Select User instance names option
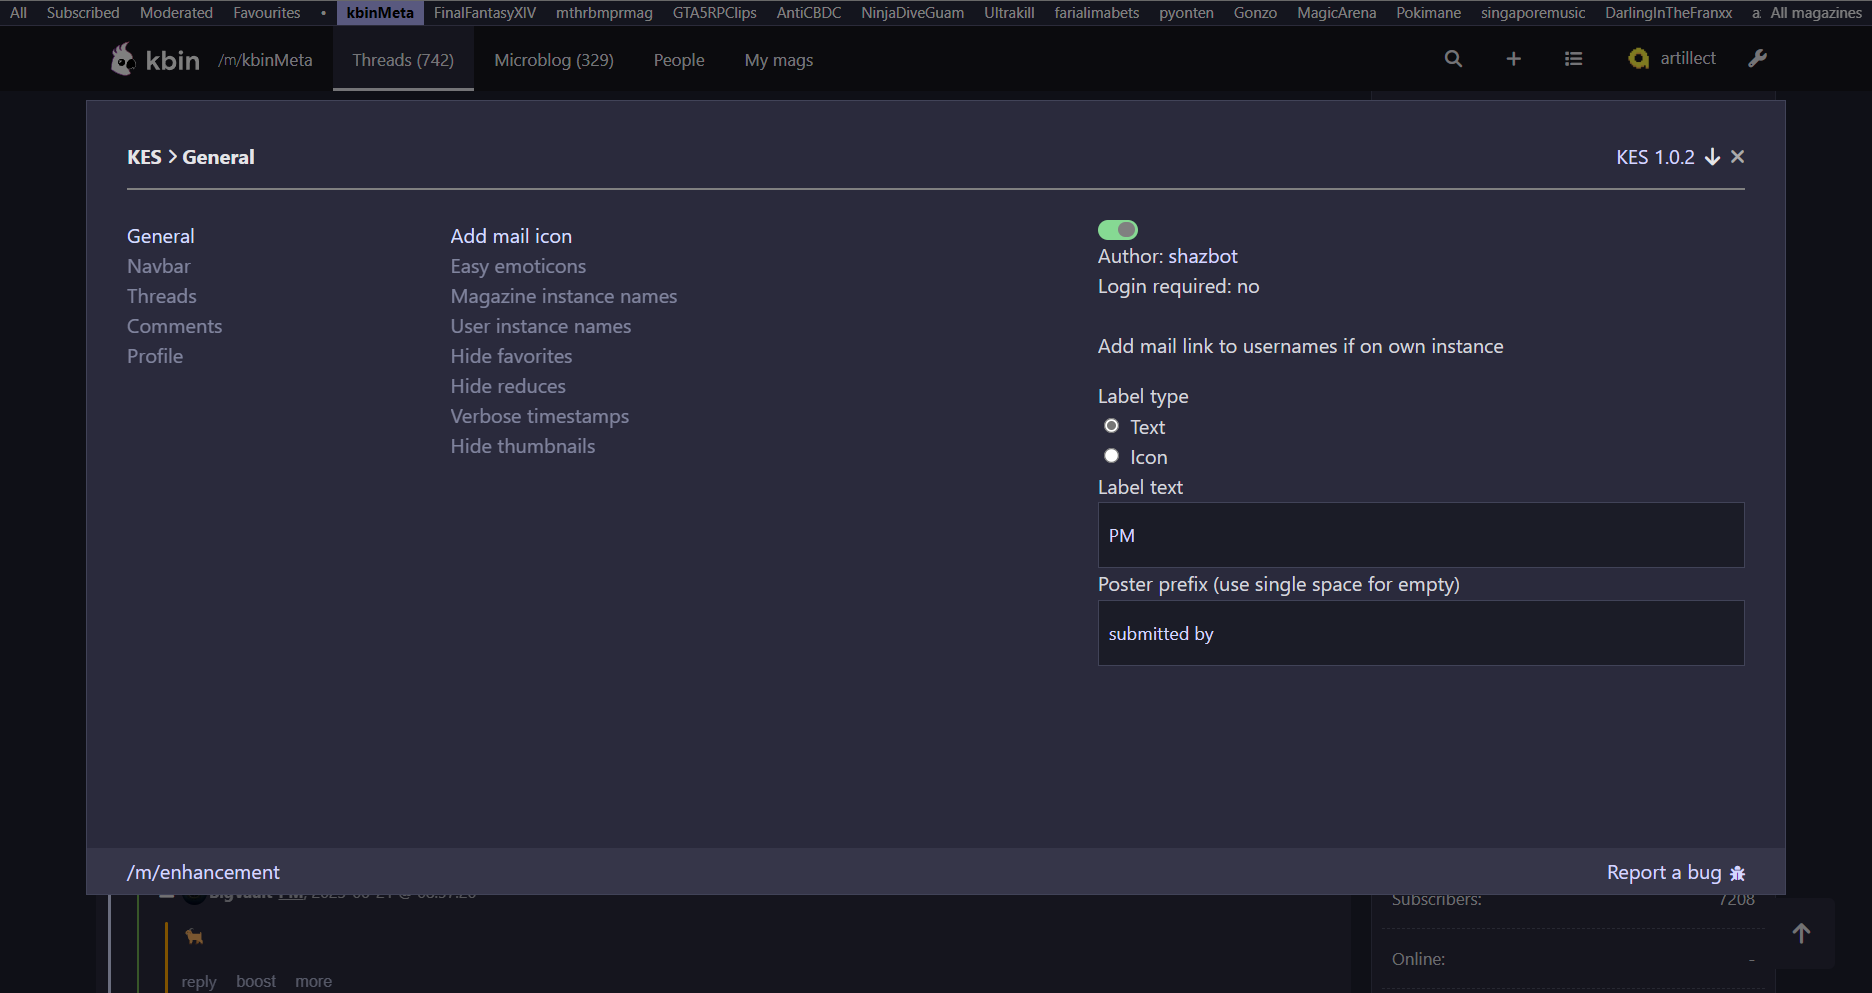The width and height of the screenshot is (1872, 993). click(541, 326)
